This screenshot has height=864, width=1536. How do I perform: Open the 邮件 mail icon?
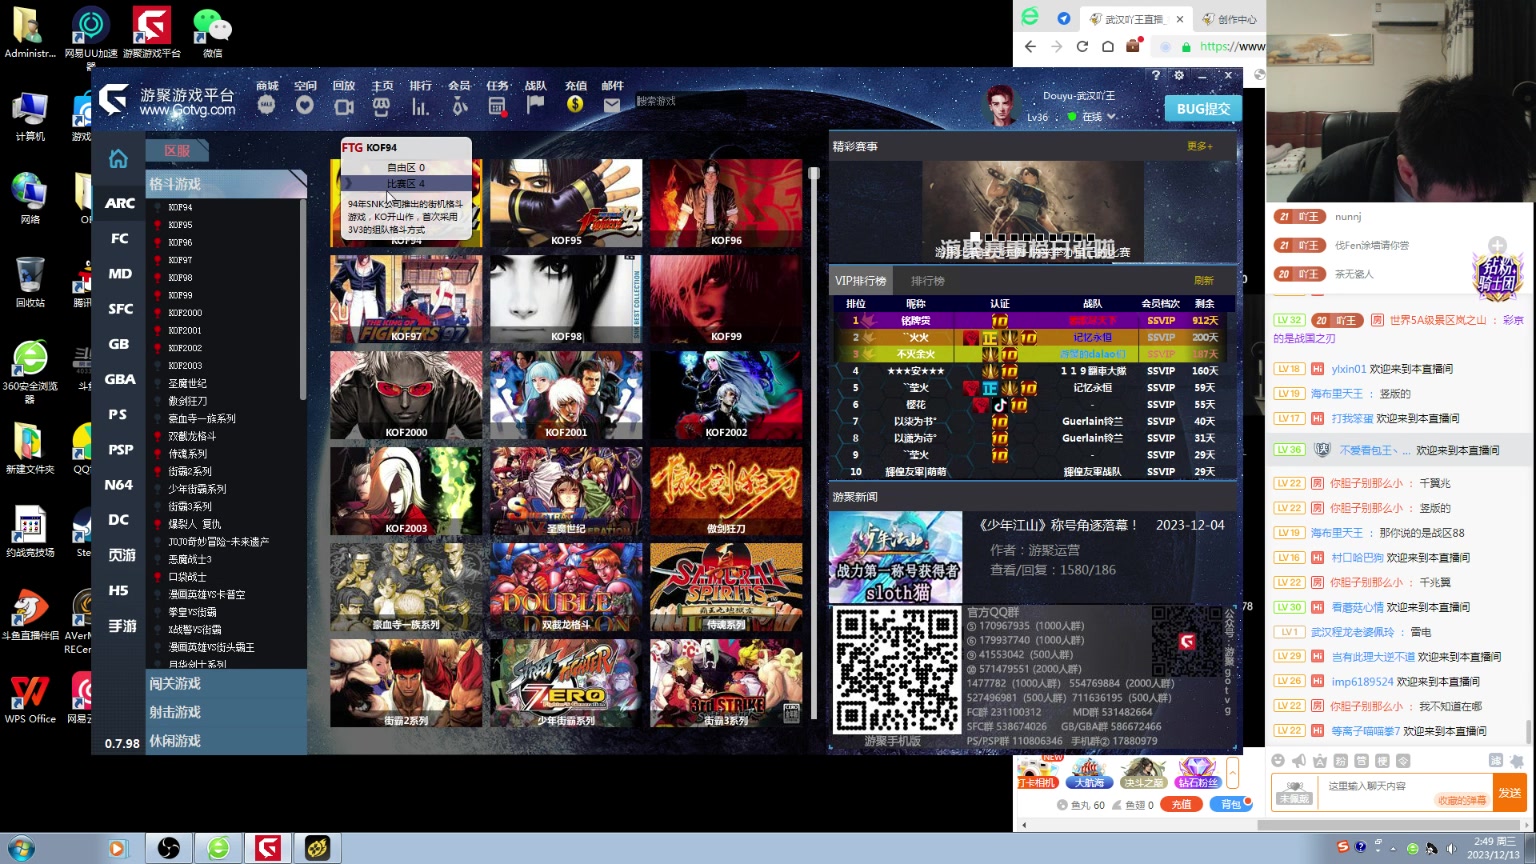coord(612,104)
